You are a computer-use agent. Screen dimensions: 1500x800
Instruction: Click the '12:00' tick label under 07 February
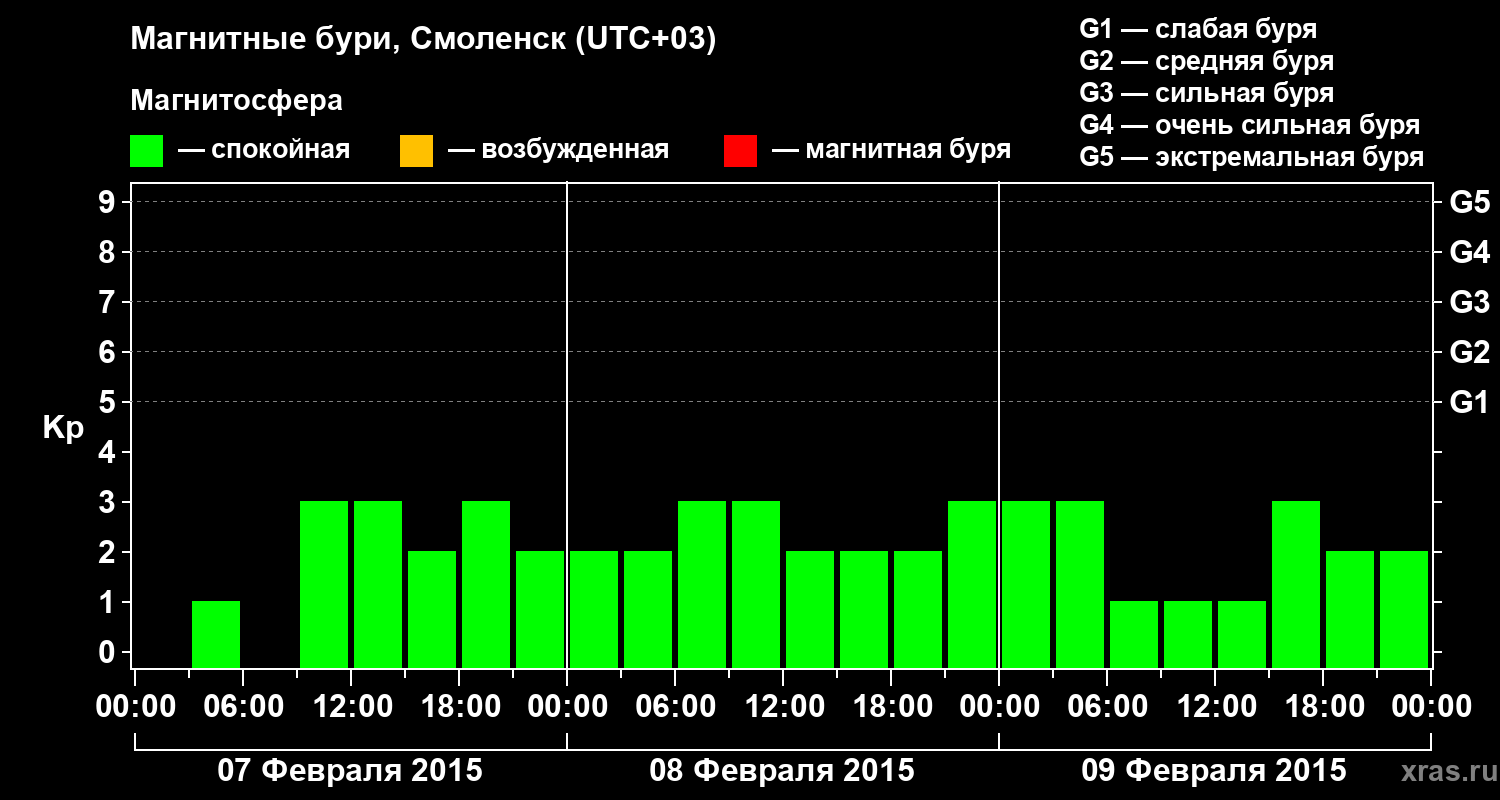coord(351,706)
